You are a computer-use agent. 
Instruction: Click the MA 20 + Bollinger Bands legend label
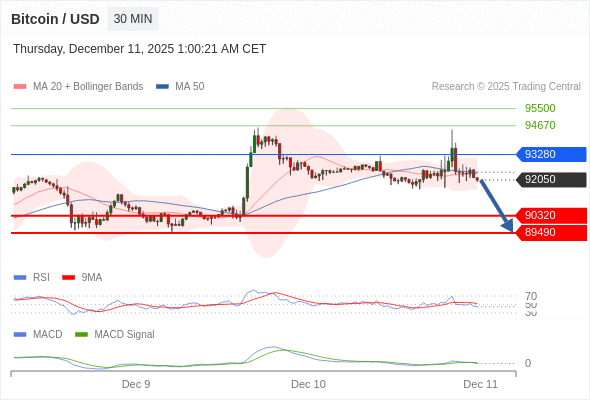pyautogui.click(x=88, y=87)
